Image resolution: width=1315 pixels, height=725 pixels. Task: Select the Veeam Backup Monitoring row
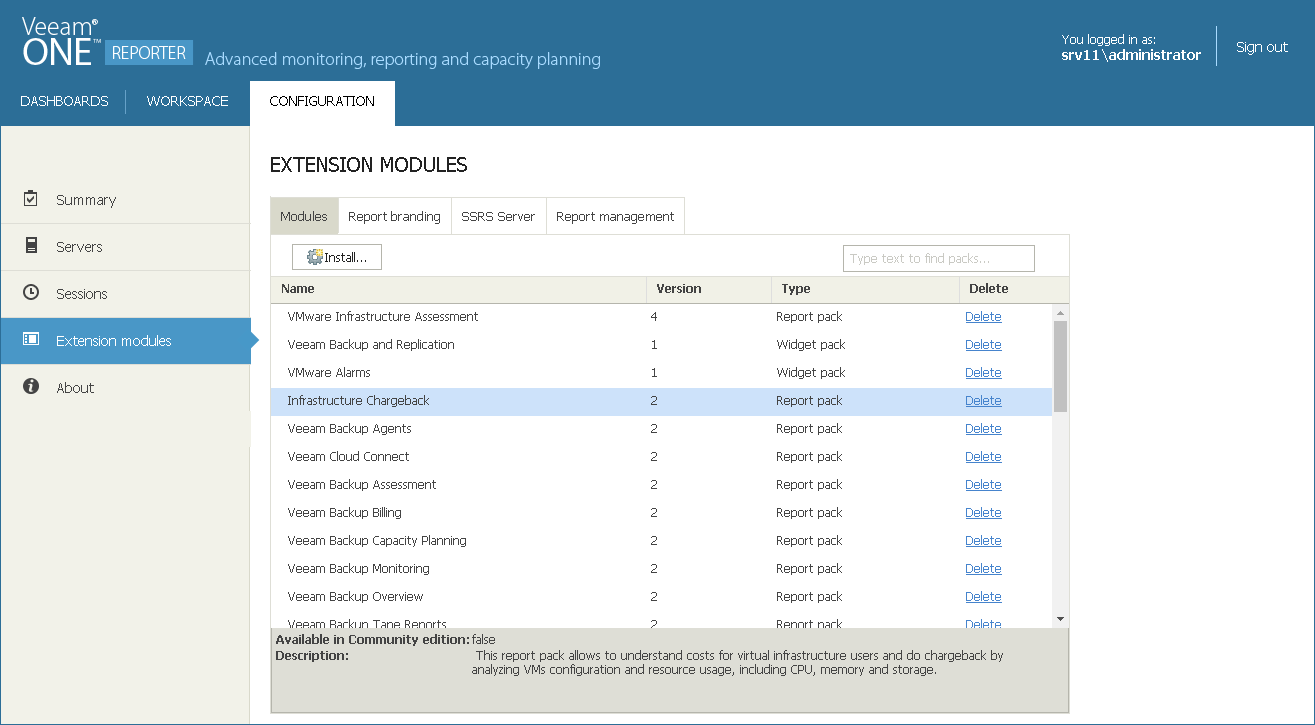click(x=661, y=569)
